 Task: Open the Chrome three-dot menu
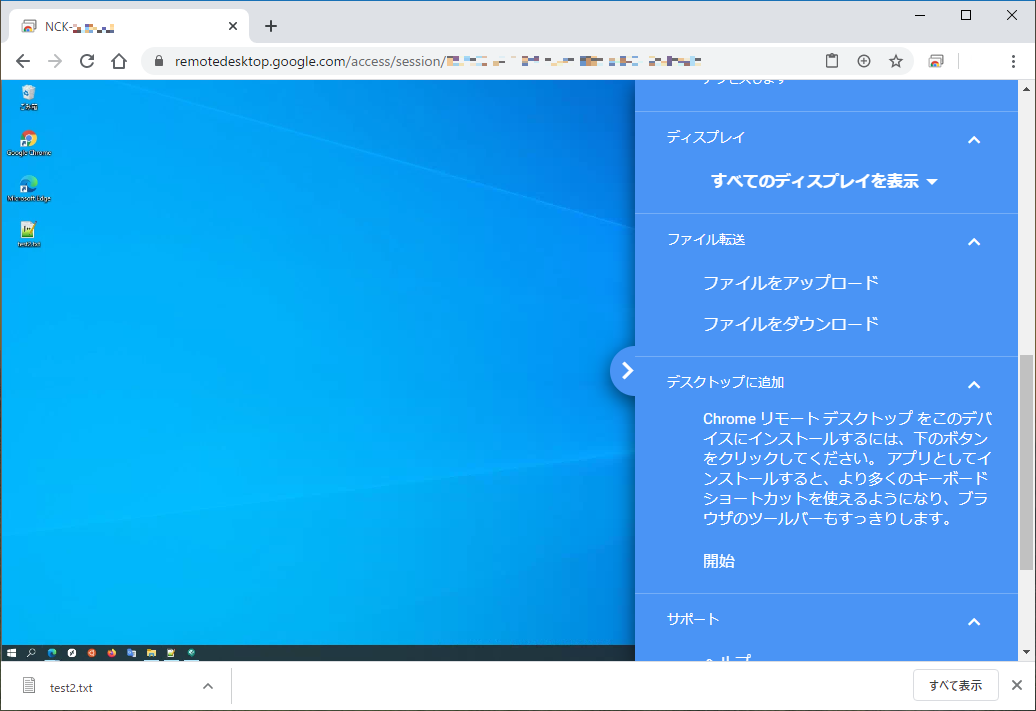[x=1013, y=61]
